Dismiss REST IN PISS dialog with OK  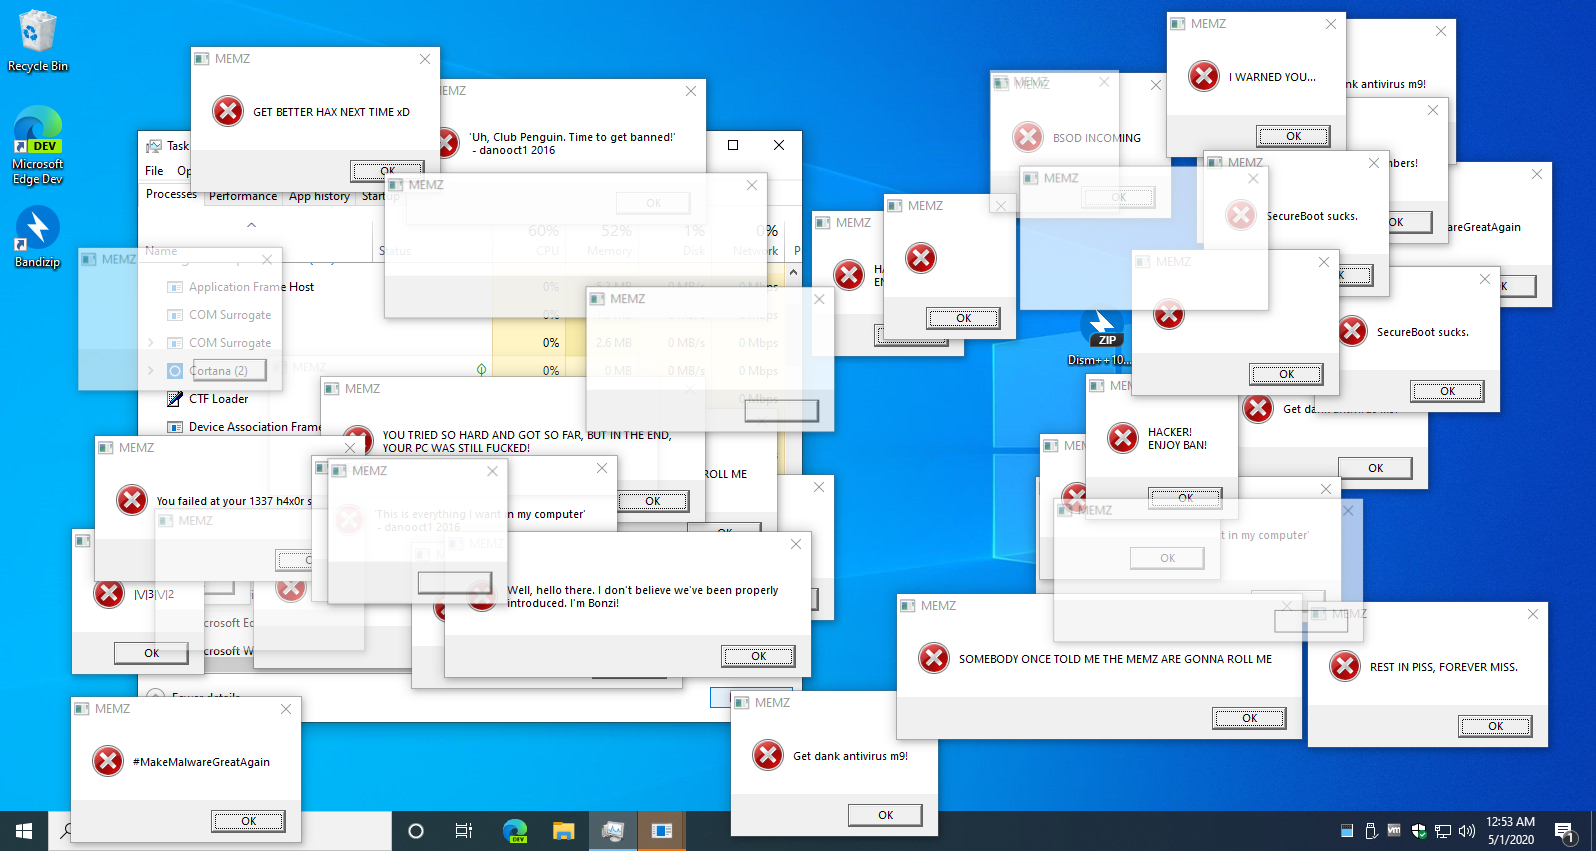coord(1495,726)
